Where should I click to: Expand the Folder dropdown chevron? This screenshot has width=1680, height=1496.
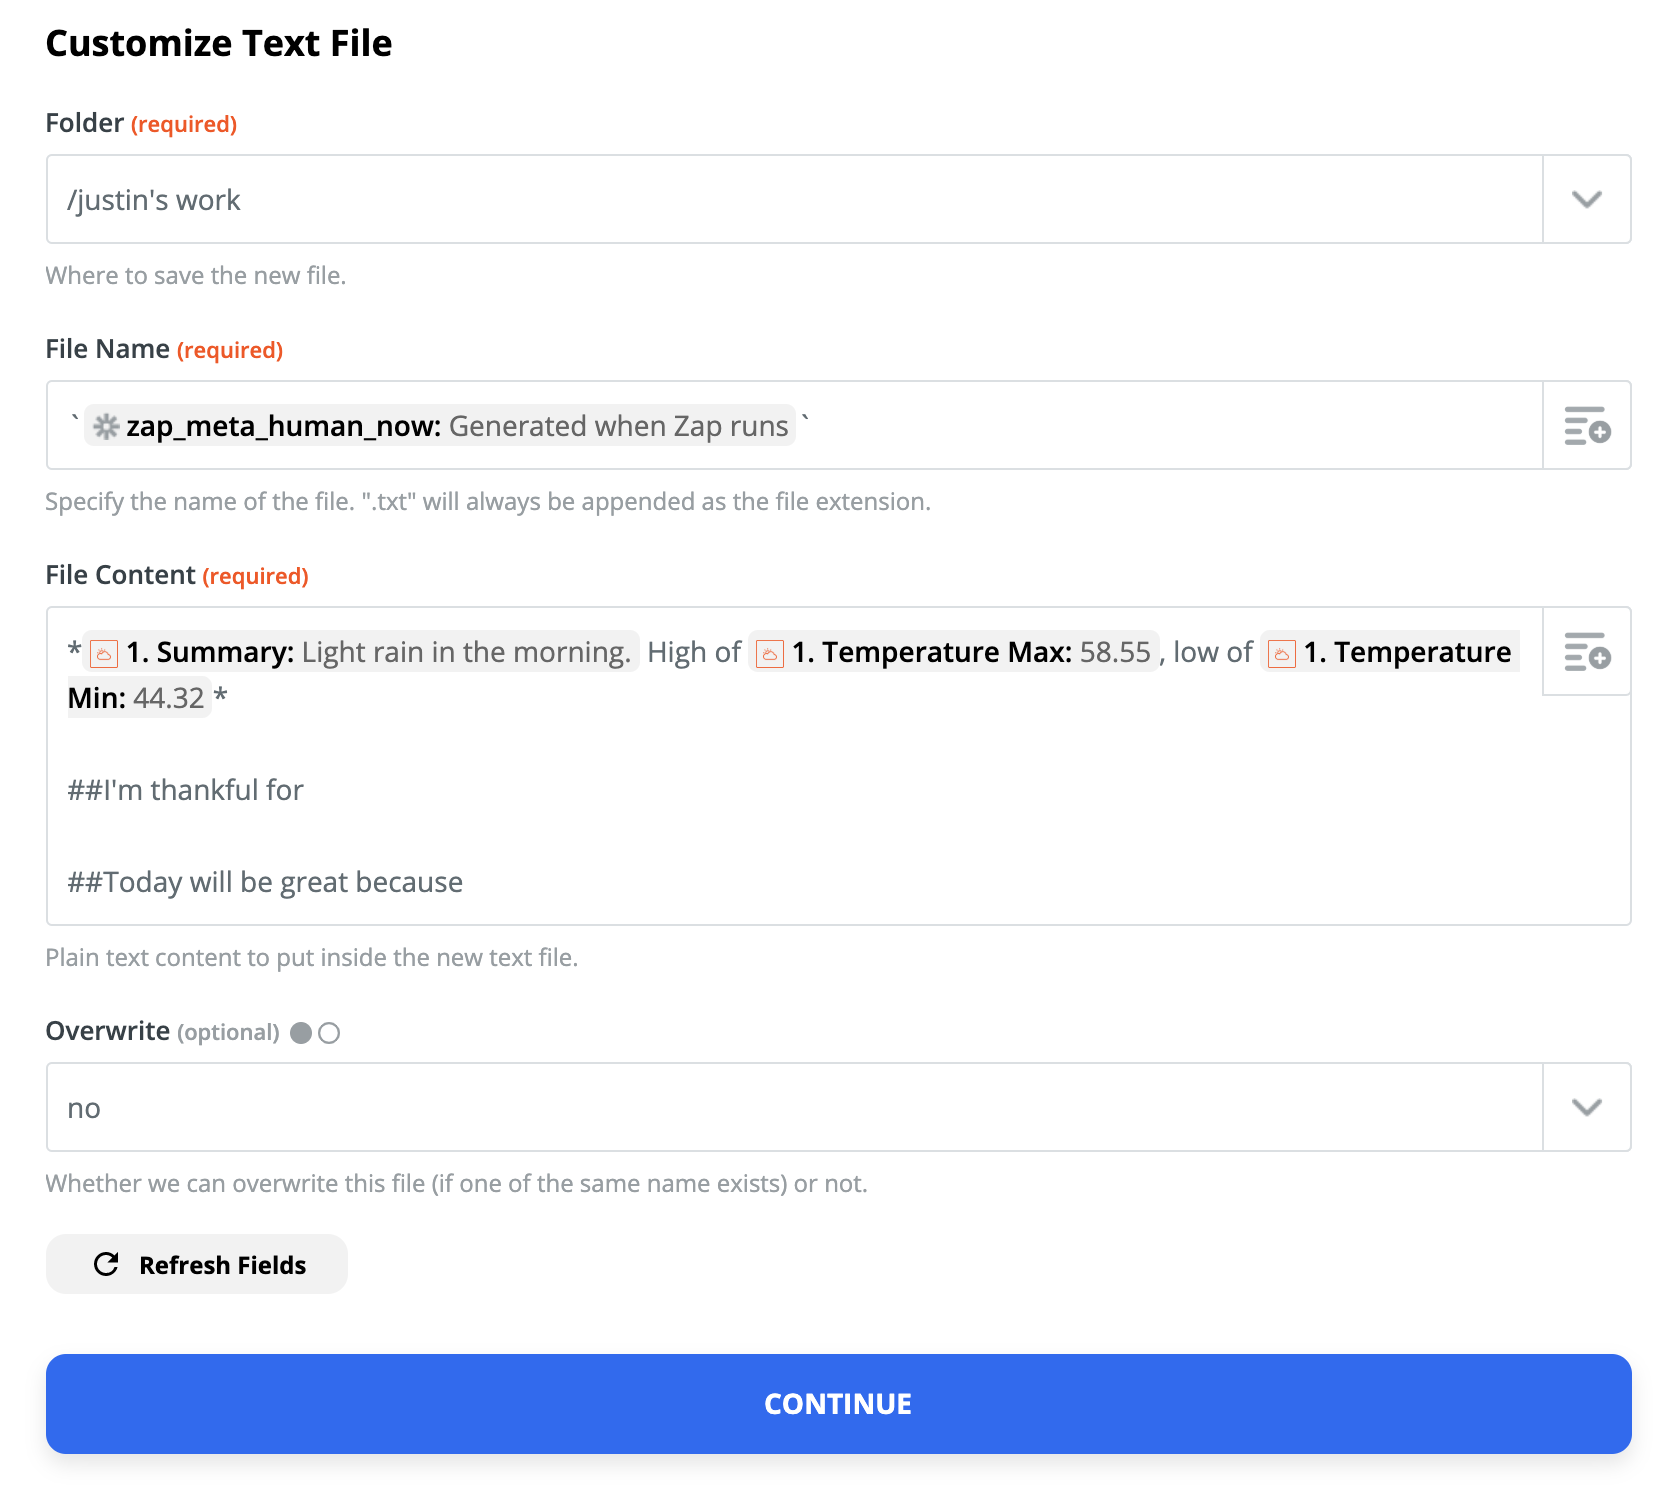(x=1587, y=199)
